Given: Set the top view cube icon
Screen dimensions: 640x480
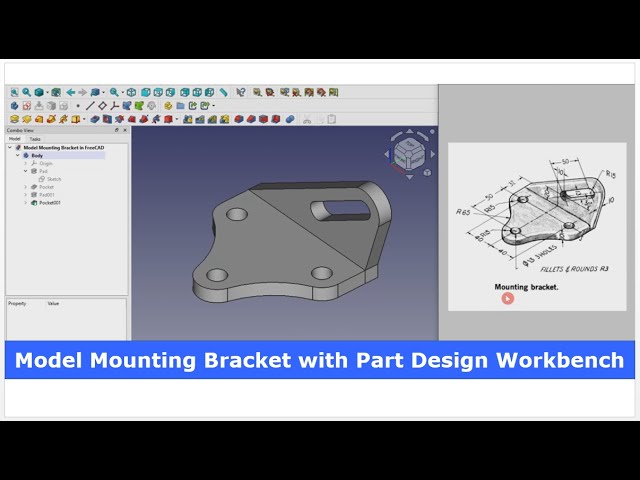Looking at the screenshot, I should pos(158,92).
